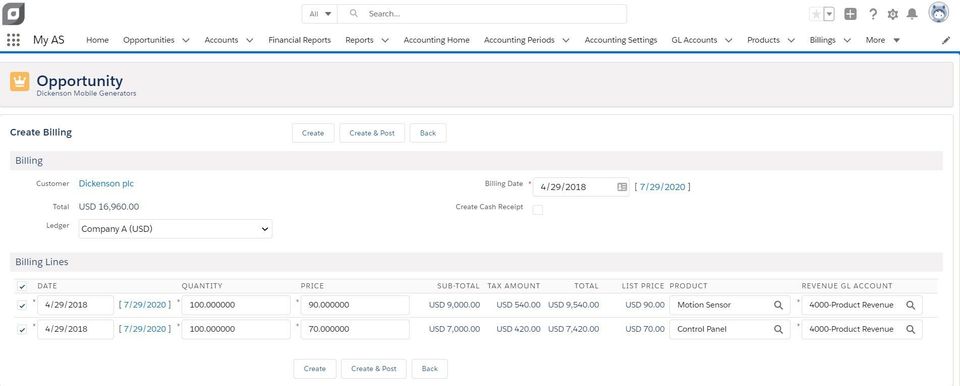Screen dimensions: 960x386
Task: Expand the Reports tab chevron
Action: click(x=385, y=40)
